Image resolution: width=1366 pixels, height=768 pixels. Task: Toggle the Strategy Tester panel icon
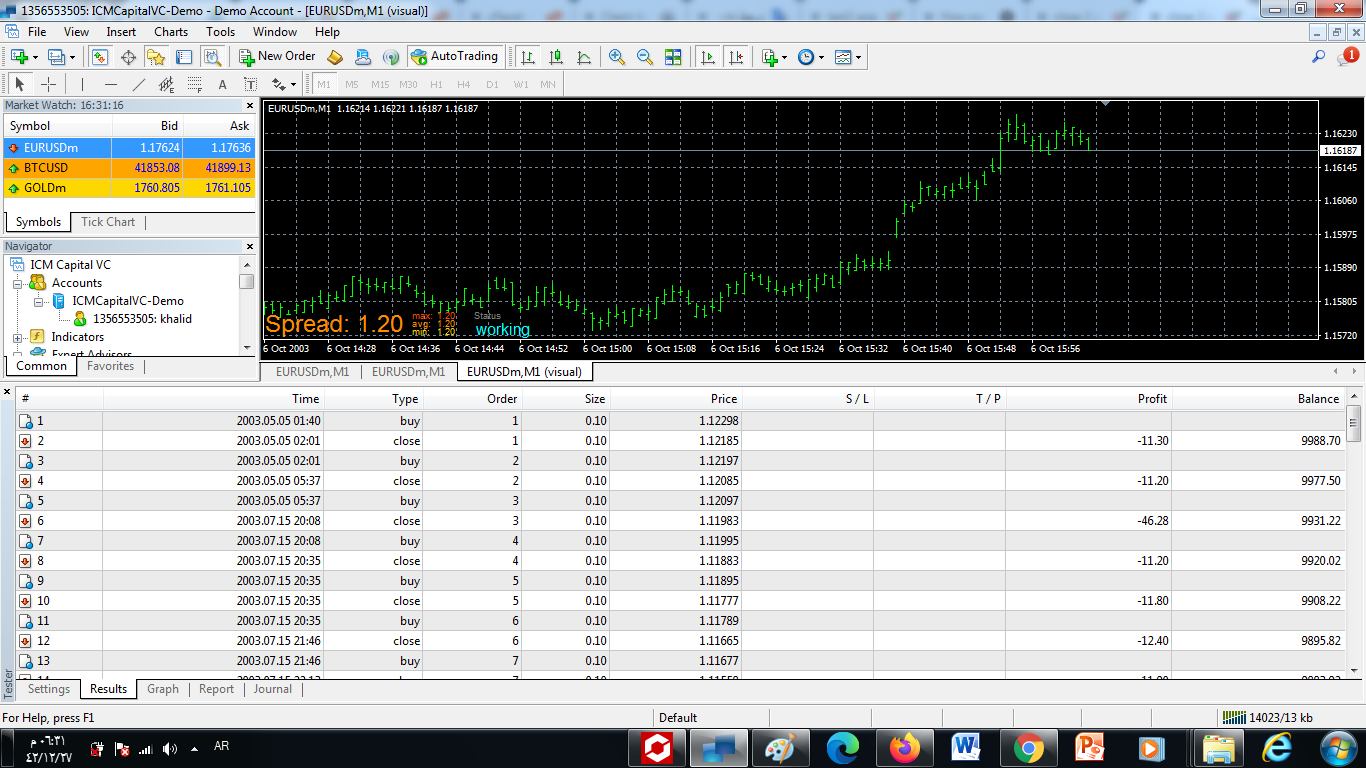tap(213, 57)
